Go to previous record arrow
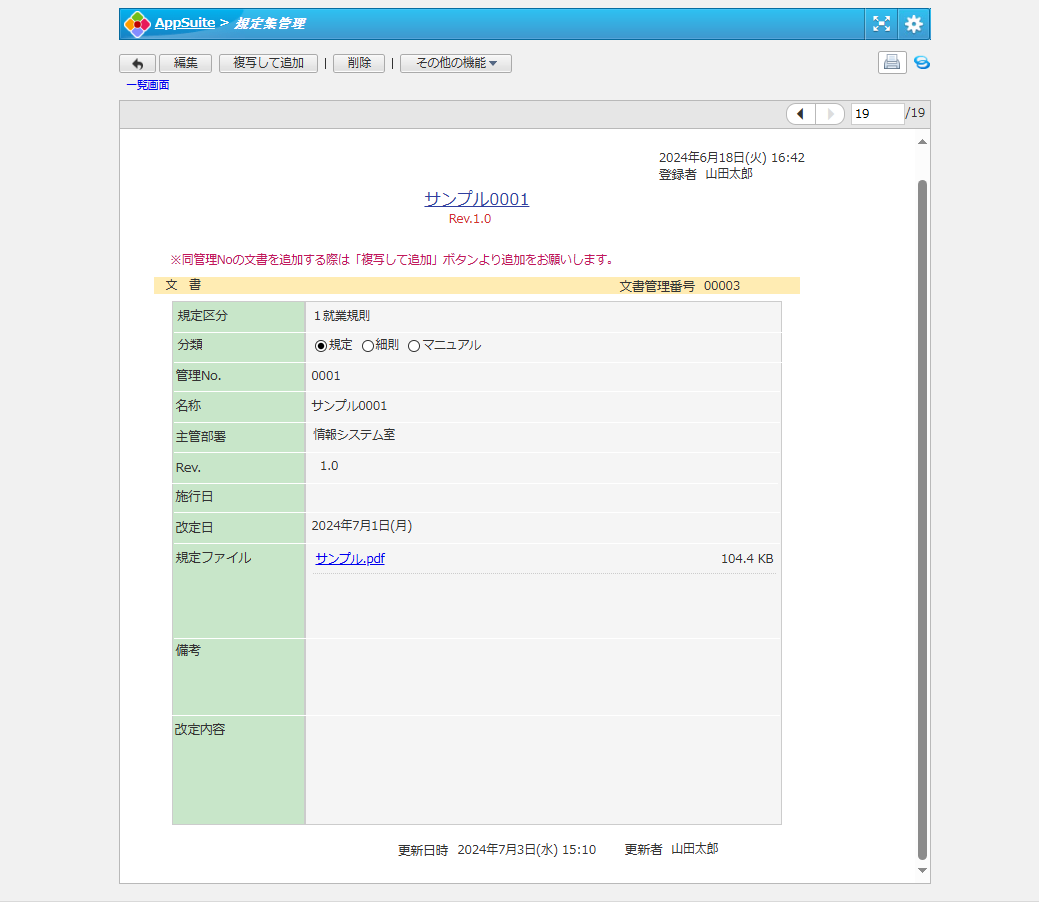The width and height of the screenshot is (1039, 902). pos(802,114)
